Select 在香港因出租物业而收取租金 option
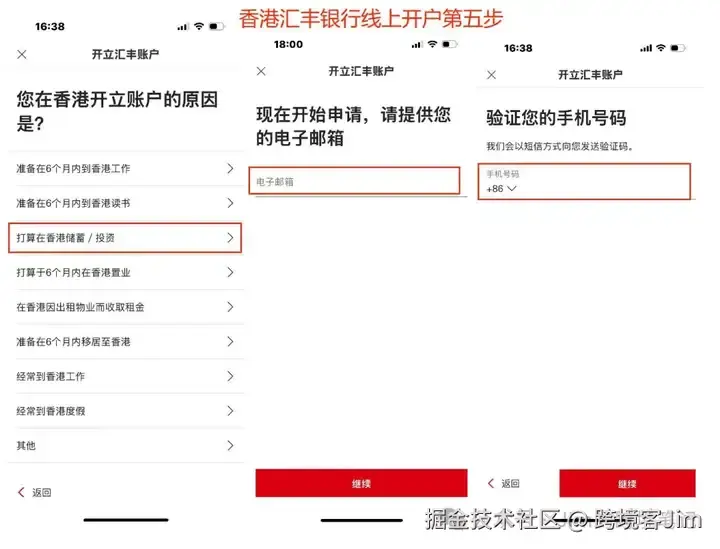Screen dimensions: 720x549 [125, 307]
